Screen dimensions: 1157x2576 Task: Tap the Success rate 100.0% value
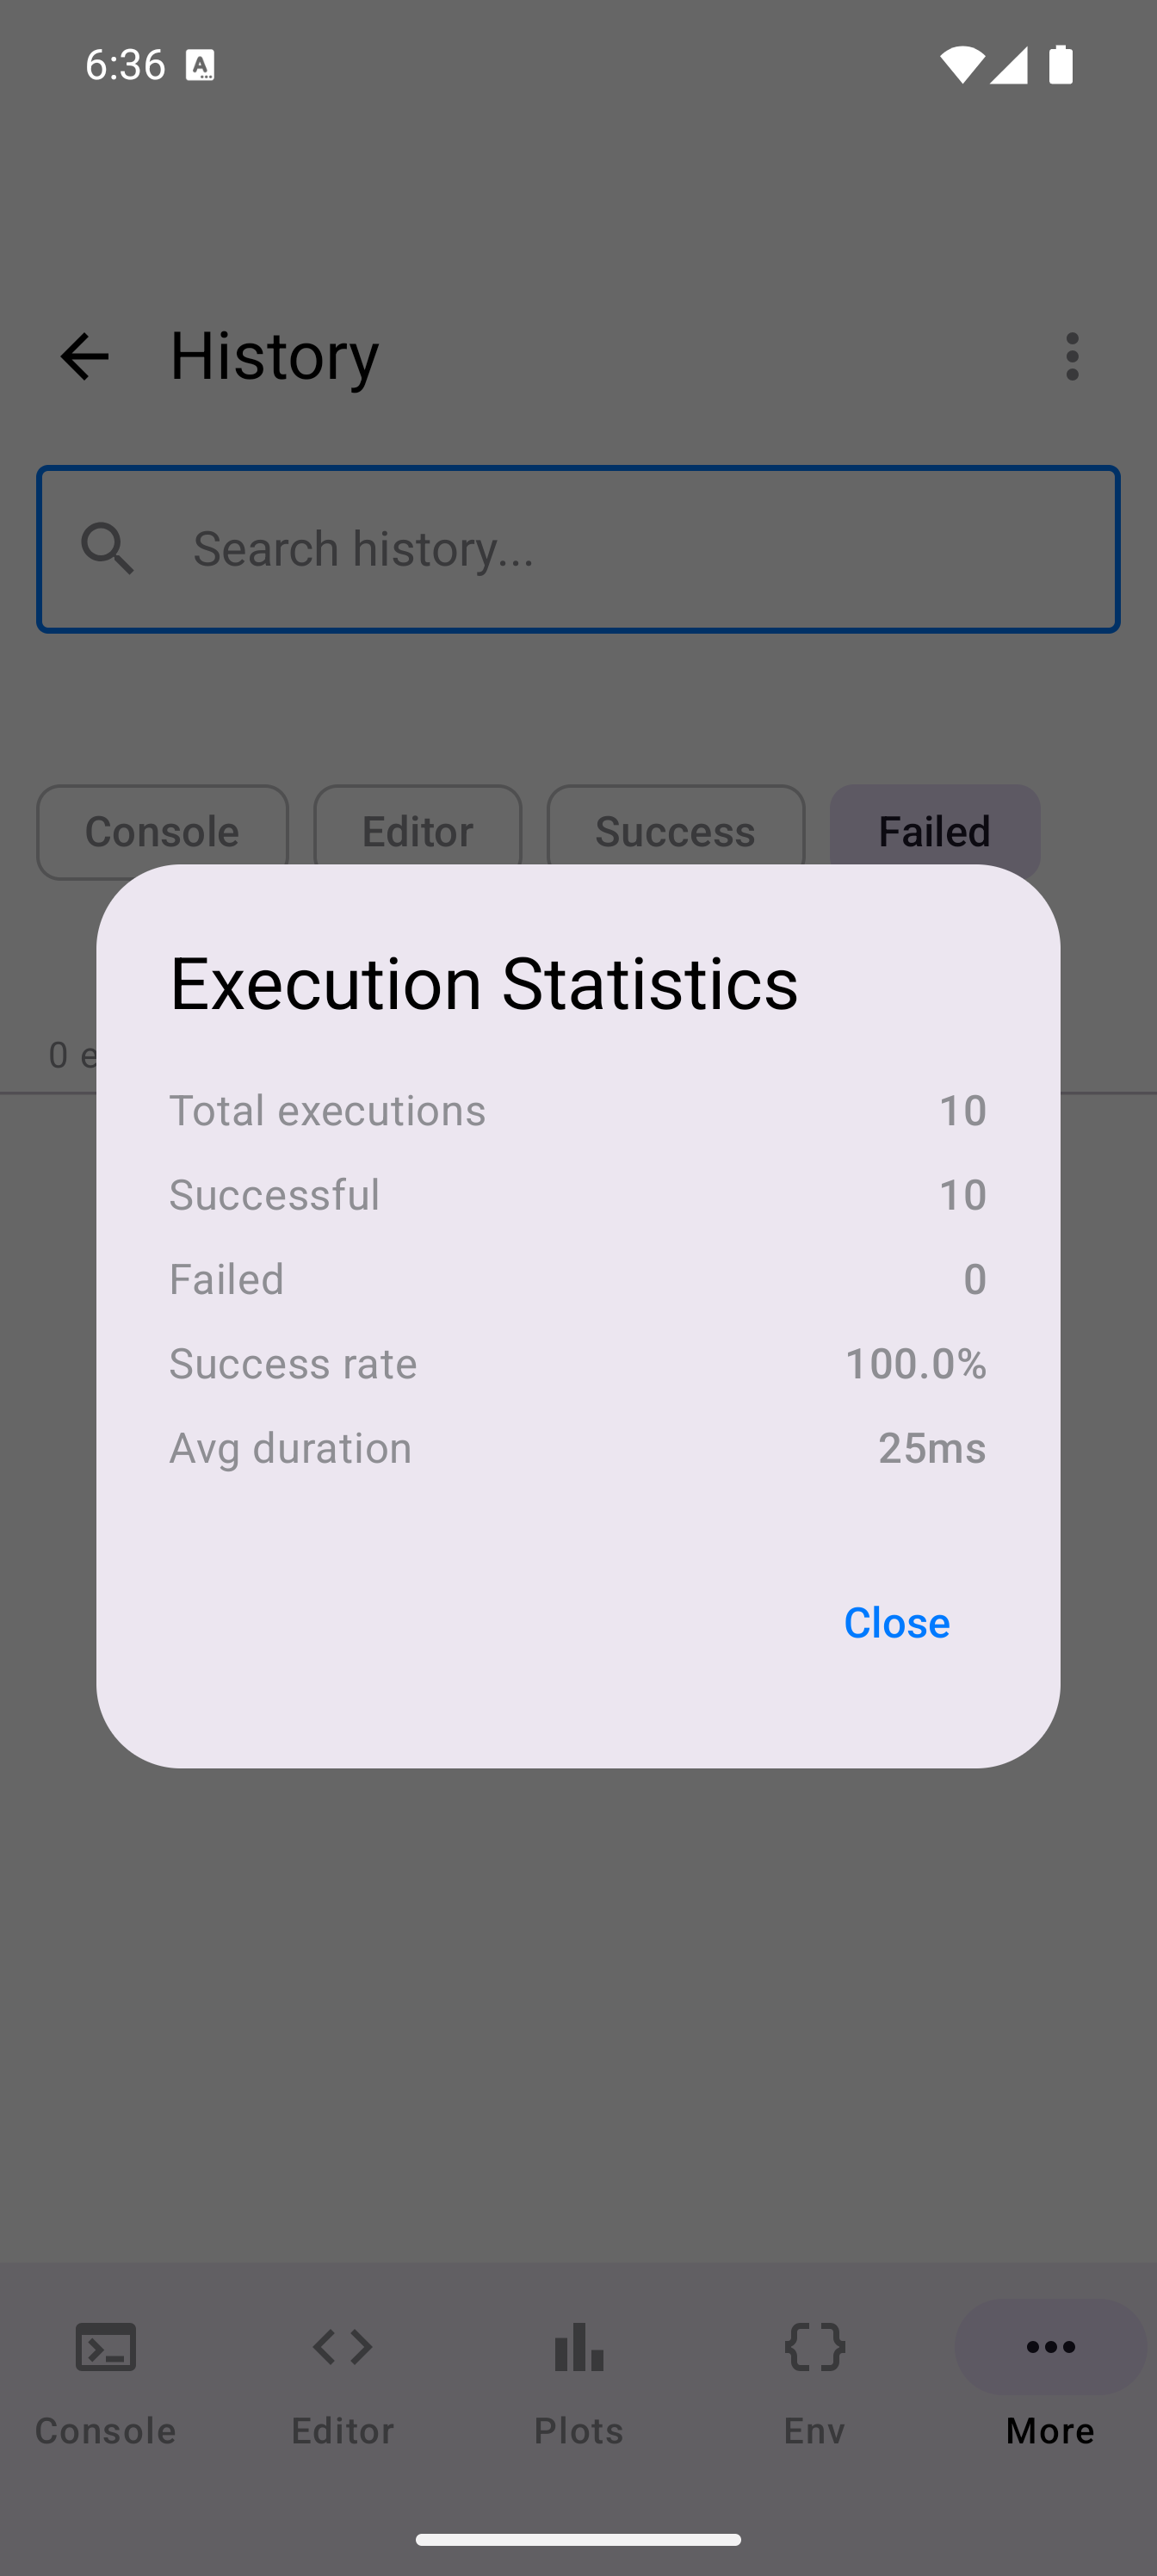(x=915, y=1363)
